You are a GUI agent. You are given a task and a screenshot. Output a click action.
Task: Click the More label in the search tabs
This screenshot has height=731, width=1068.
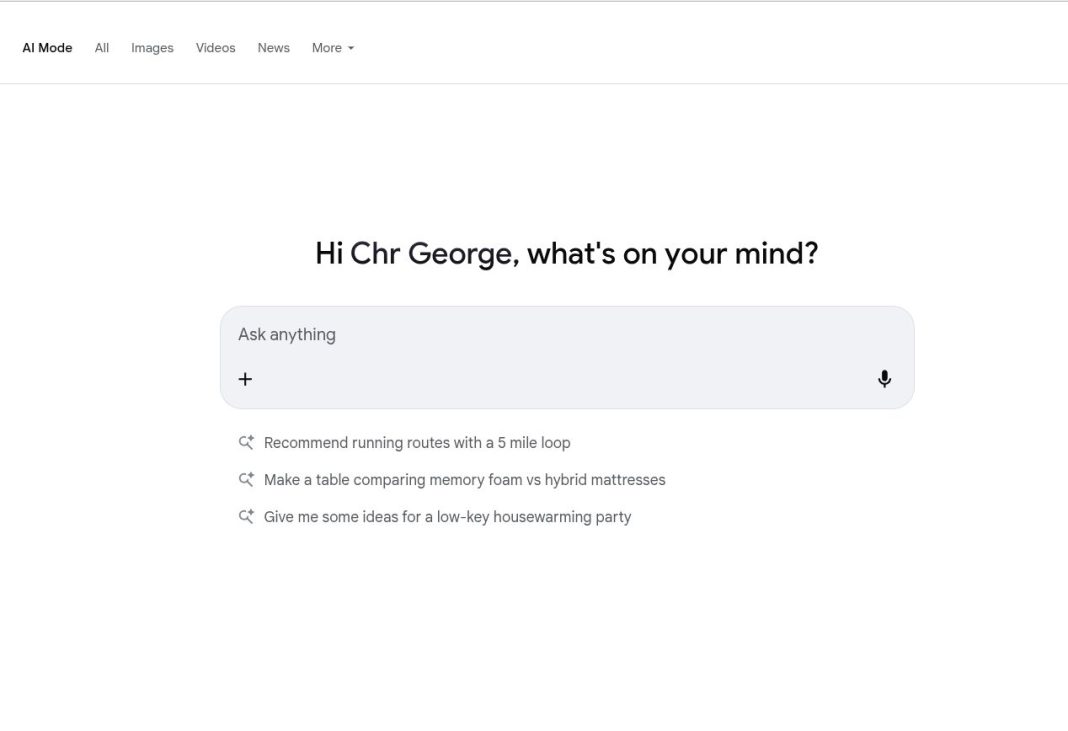(x=326, y=47)
